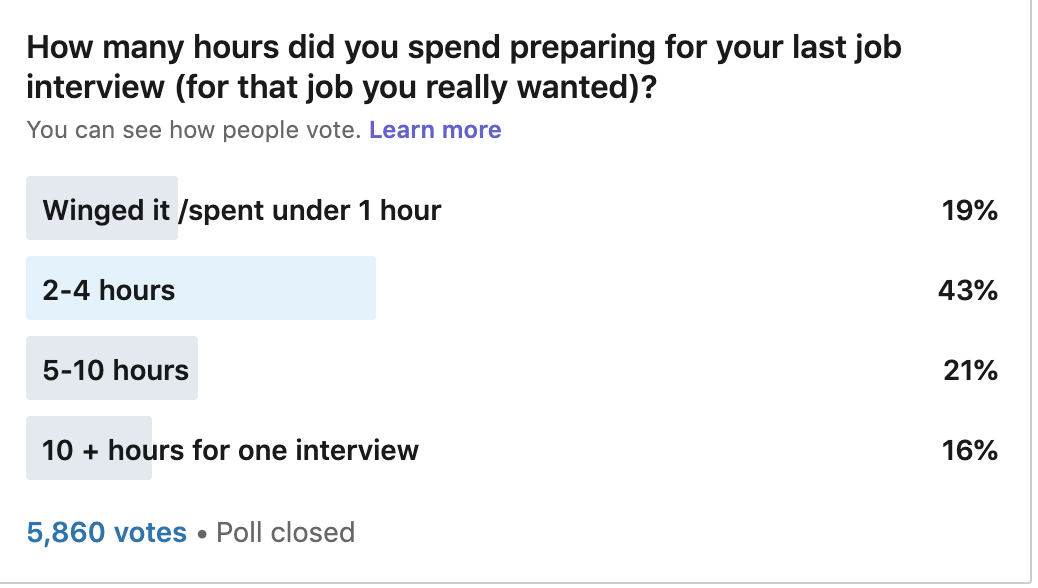Viewport: 1038px width, 588px height.
Task: Click the 43% result percentage
Action: click(968, 290)
